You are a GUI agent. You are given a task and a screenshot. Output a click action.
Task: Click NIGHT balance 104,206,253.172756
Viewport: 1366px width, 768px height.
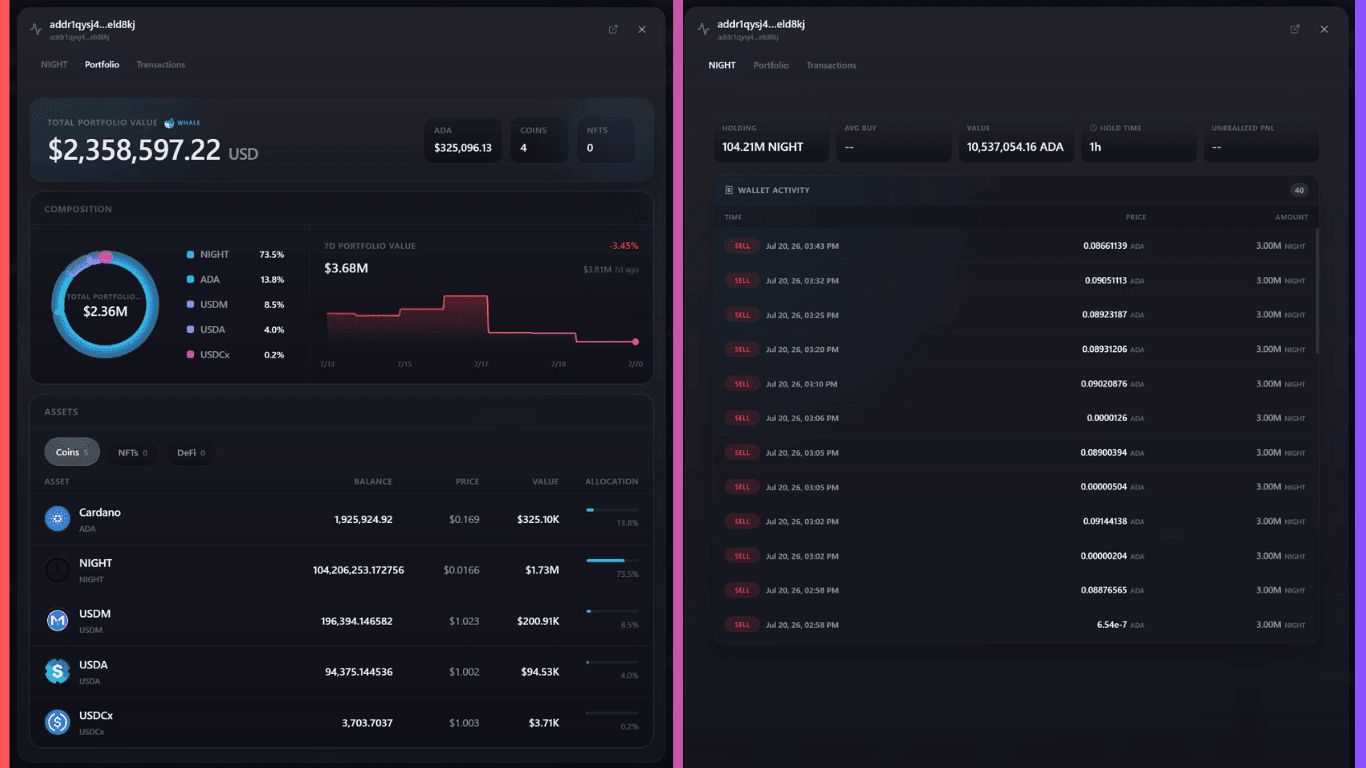pos(358,570)
